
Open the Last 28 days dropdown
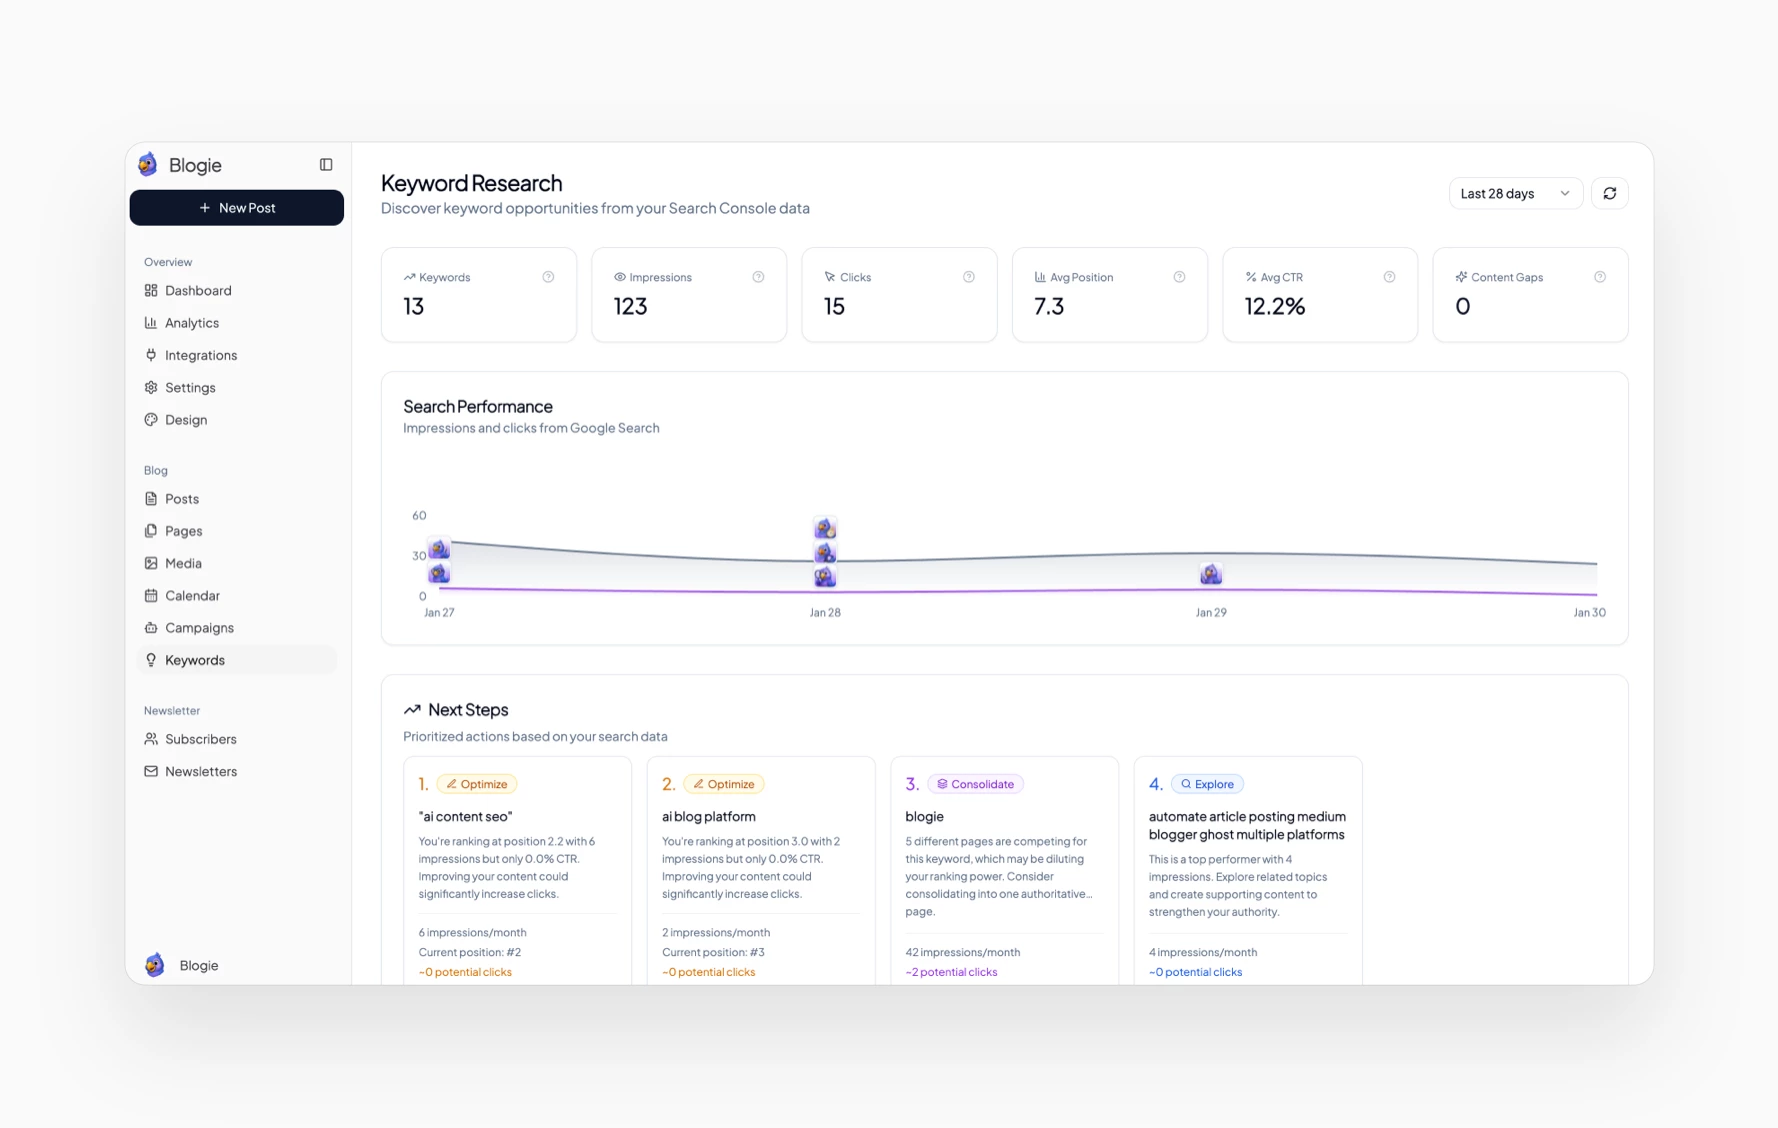click(1514, 194)
